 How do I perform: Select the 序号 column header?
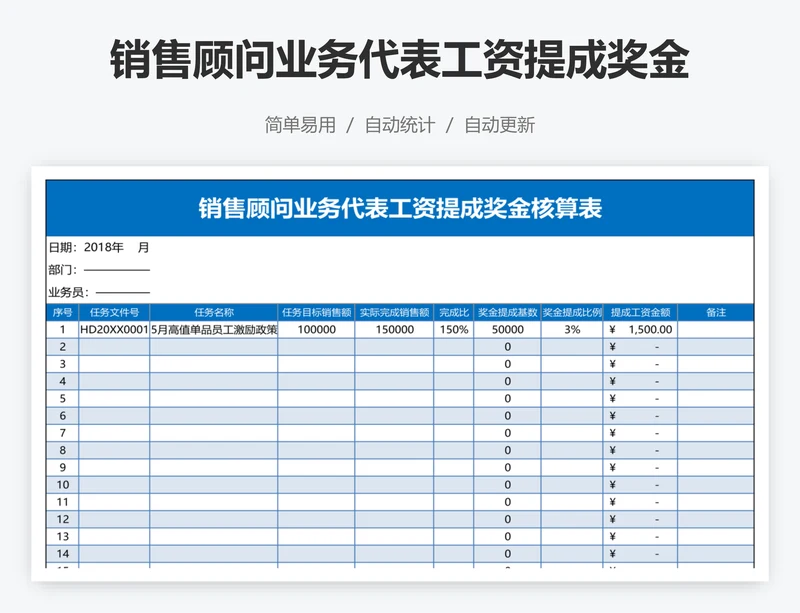point(63,312)
